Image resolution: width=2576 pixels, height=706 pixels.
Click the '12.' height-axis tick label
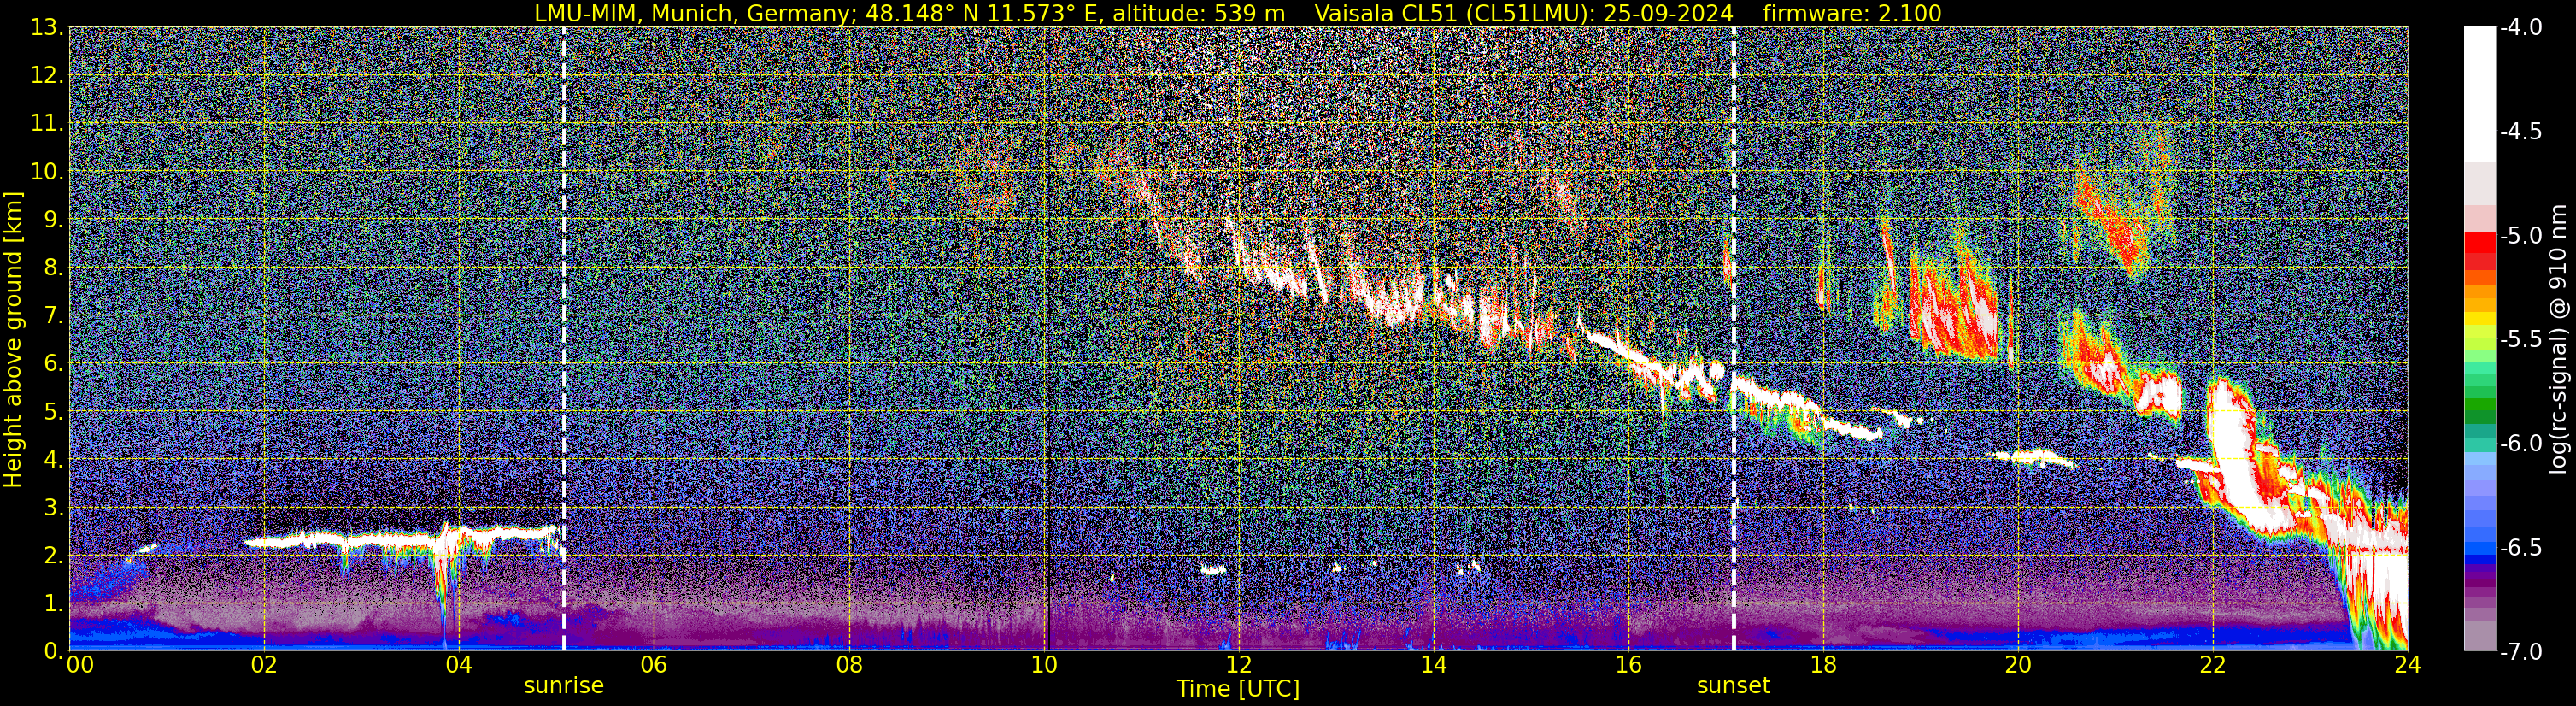(x=47, y=76)
